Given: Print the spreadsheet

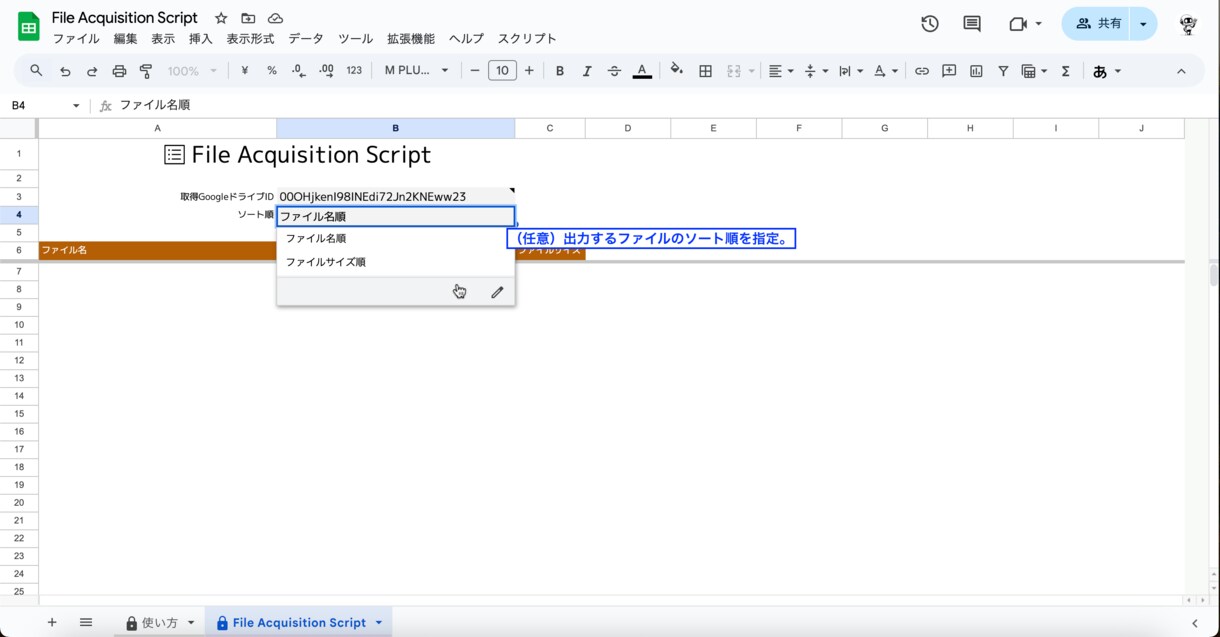Looking at the screenshot, I should point(119,71).
